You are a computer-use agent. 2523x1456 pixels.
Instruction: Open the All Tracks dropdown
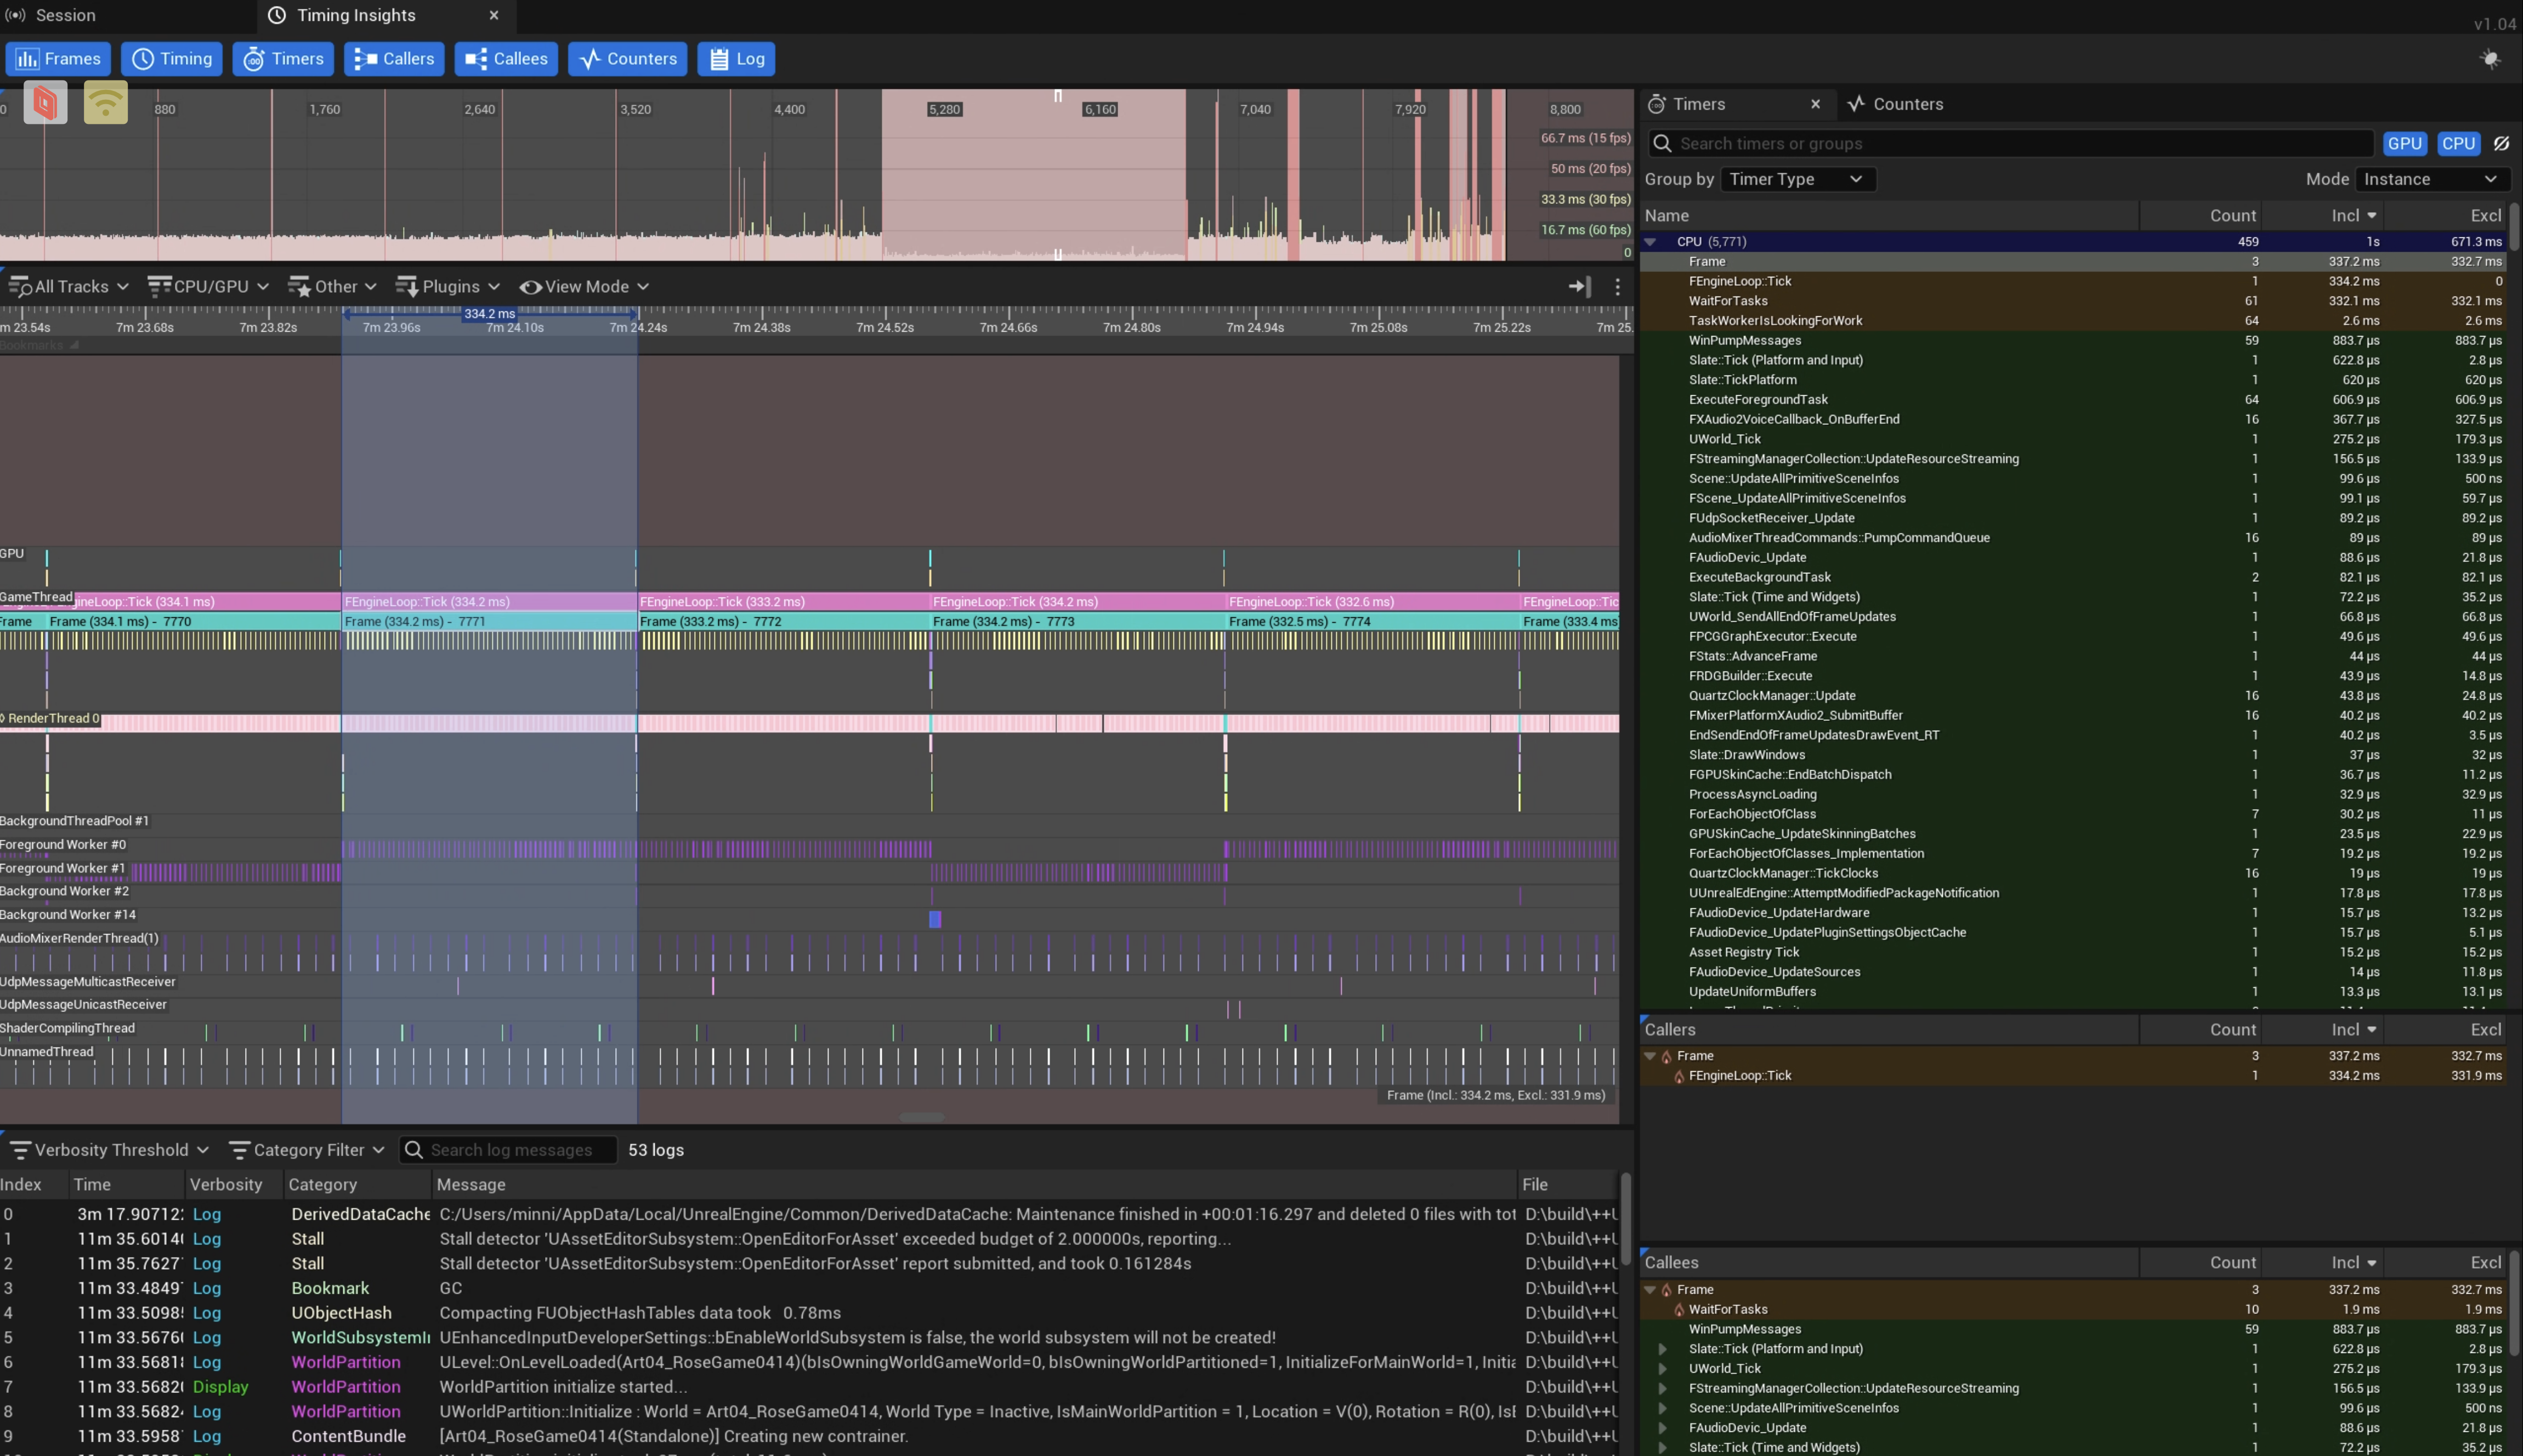coord(69,287)
